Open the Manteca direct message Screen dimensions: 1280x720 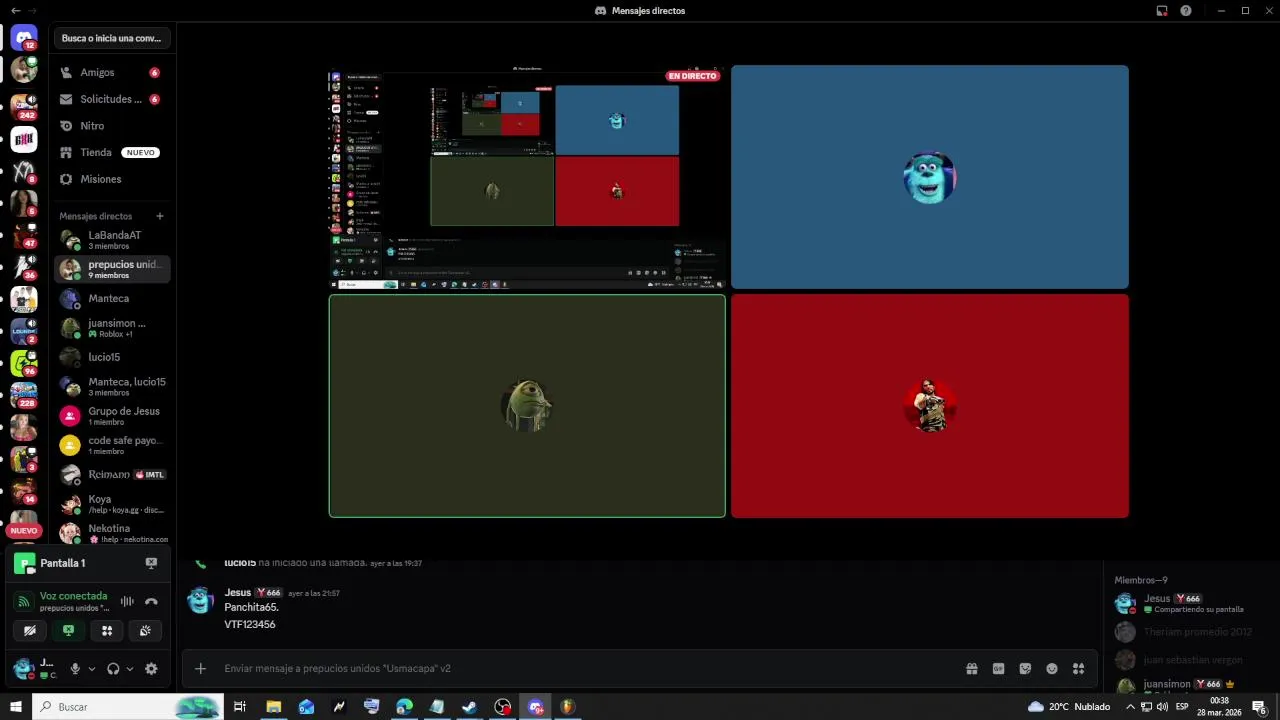110,298
